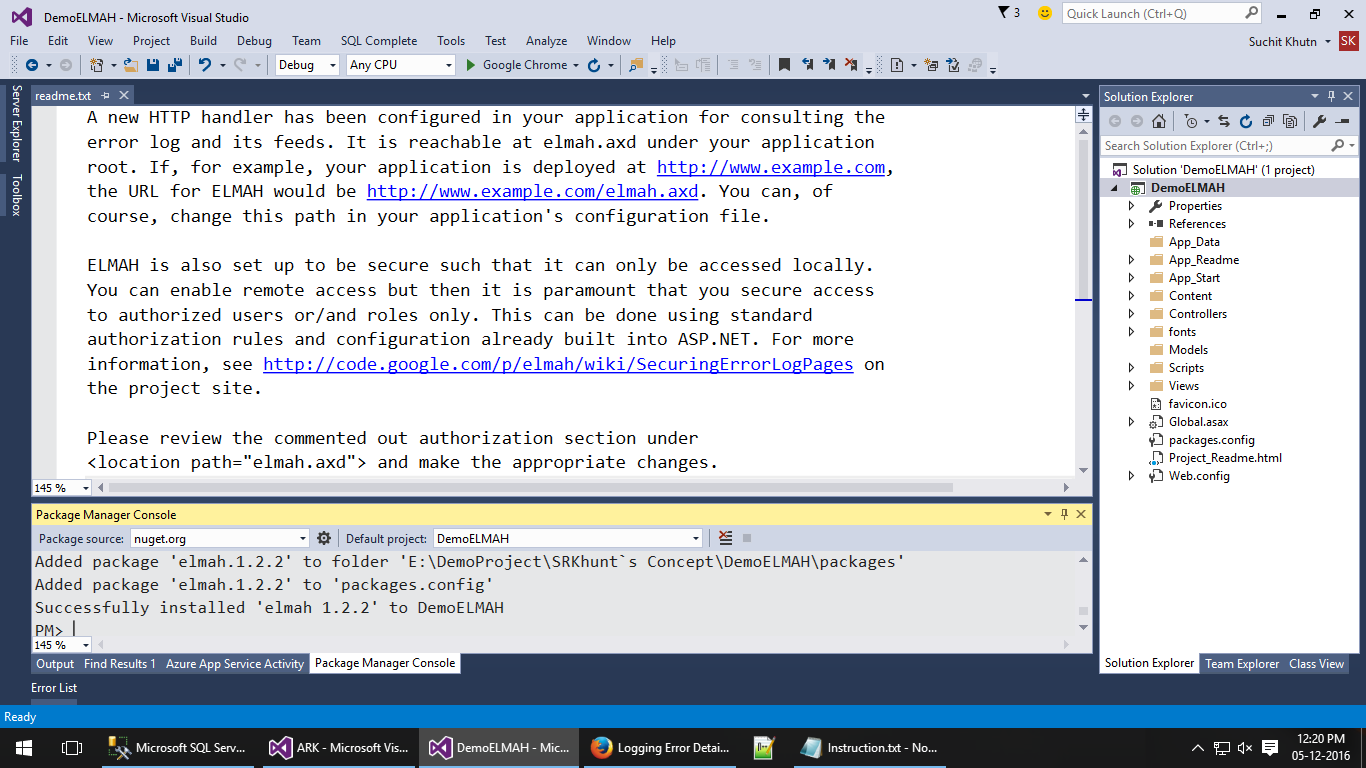Expand the Controllers folder
This screenshot has height=768, width=1366.
click(1132, 314)
